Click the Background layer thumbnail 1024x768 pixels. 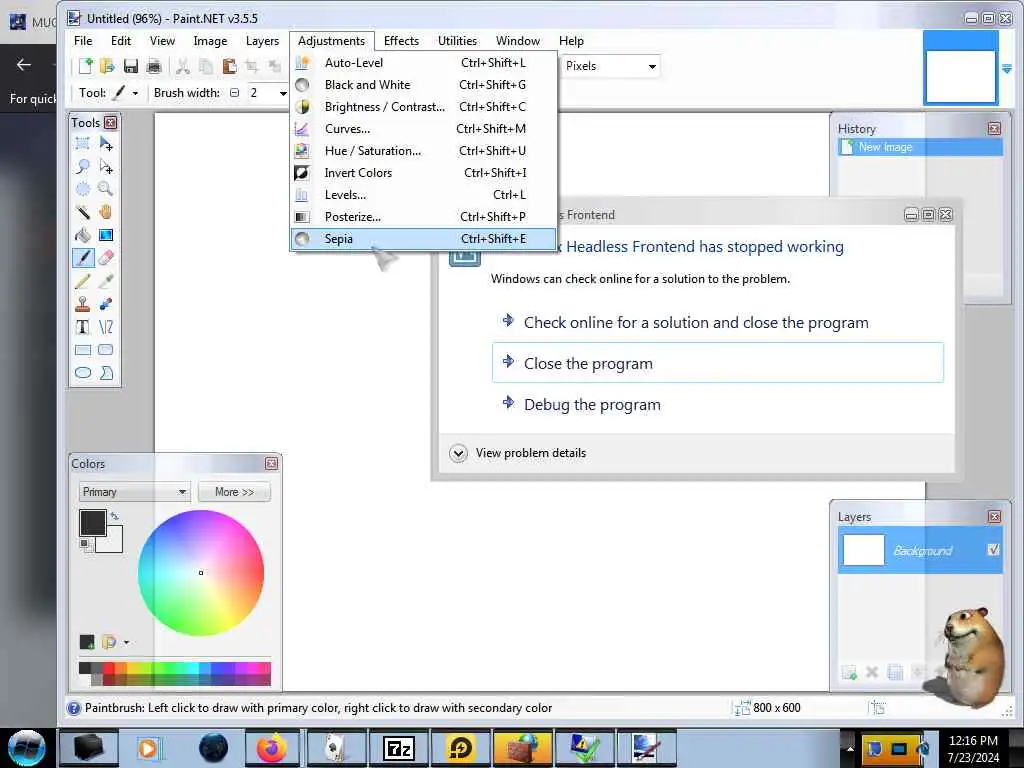[x=863, y=550]
